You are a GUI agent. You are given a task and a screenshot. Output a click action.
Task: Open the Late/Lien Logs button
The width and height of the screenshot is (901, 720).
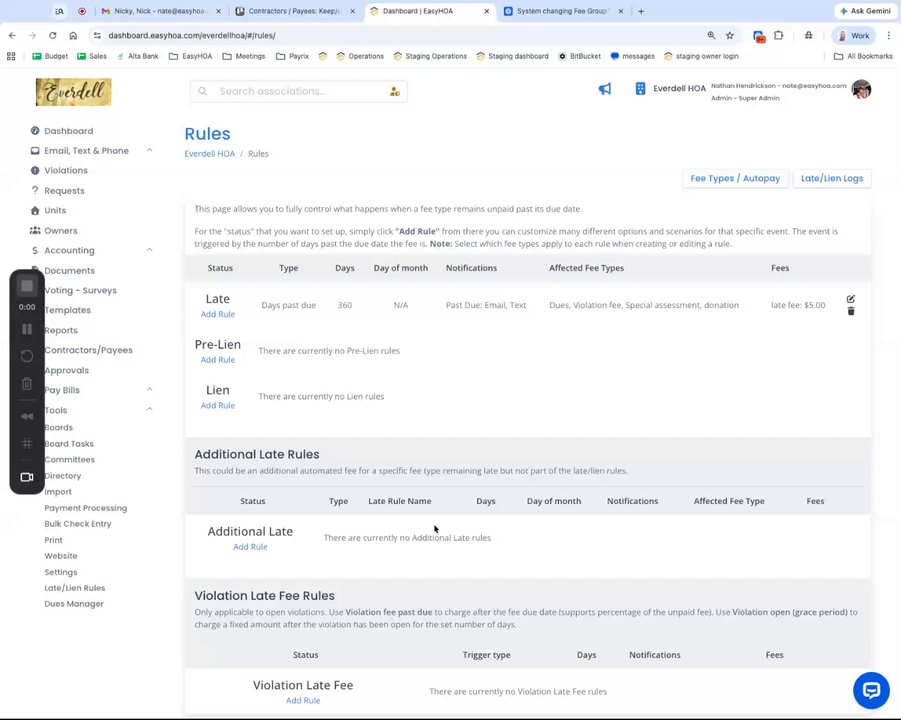pyautogui.click(x=831, y=179)
